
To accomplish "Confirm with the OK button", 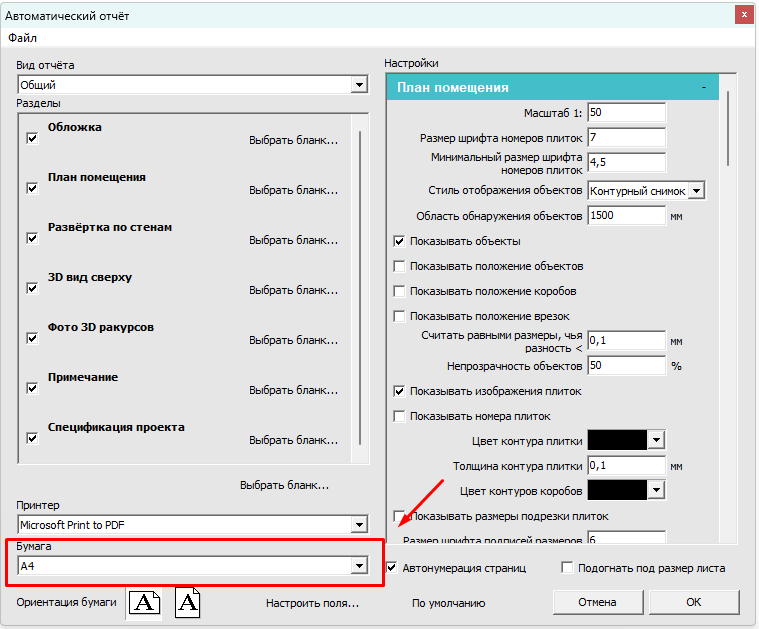I will [x=694, y=602].
